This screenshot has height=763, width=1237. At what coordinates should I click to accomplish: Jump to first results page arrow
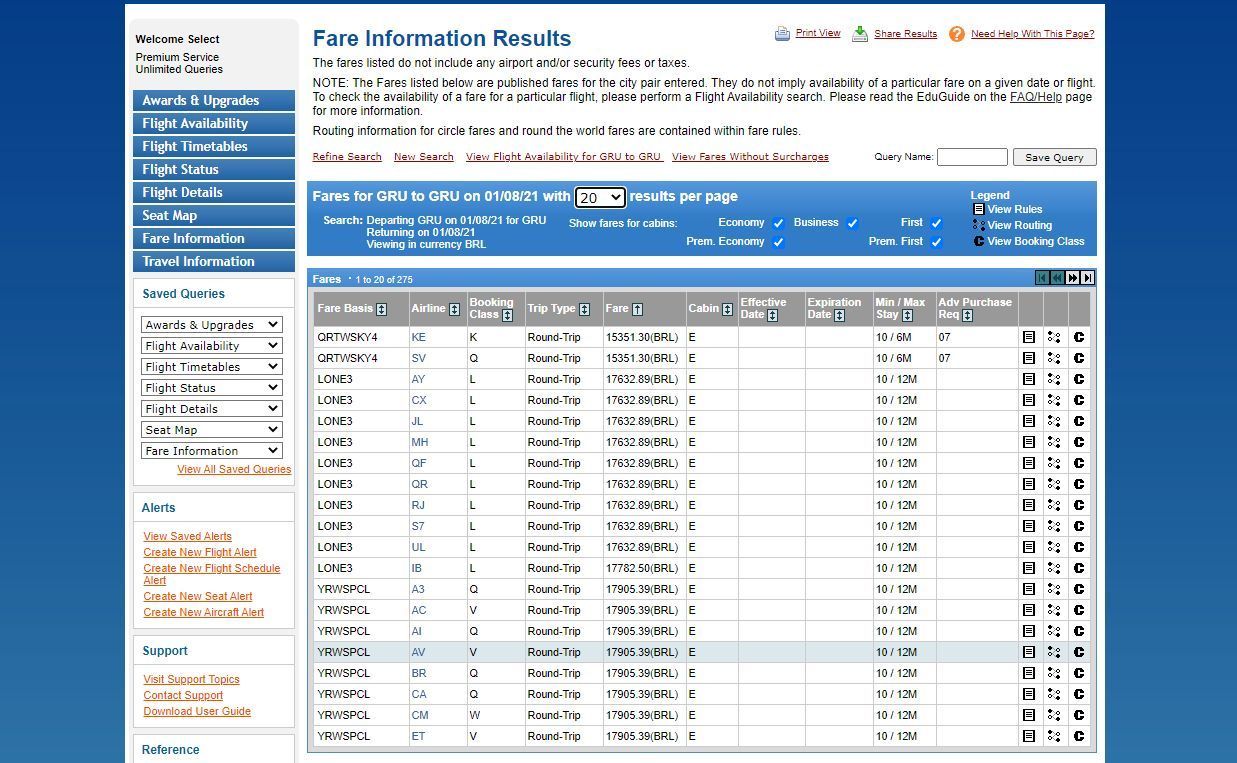point(1042,278)
